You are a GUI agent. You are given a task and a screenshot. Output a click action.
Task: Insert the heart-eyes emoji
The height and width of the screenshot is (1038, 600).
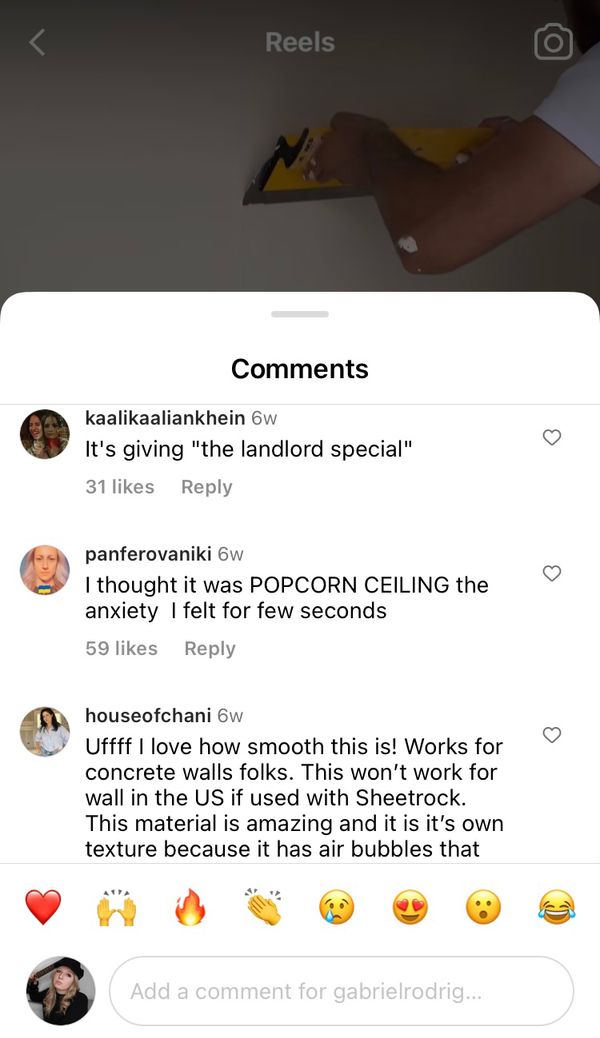coord(410,907)
